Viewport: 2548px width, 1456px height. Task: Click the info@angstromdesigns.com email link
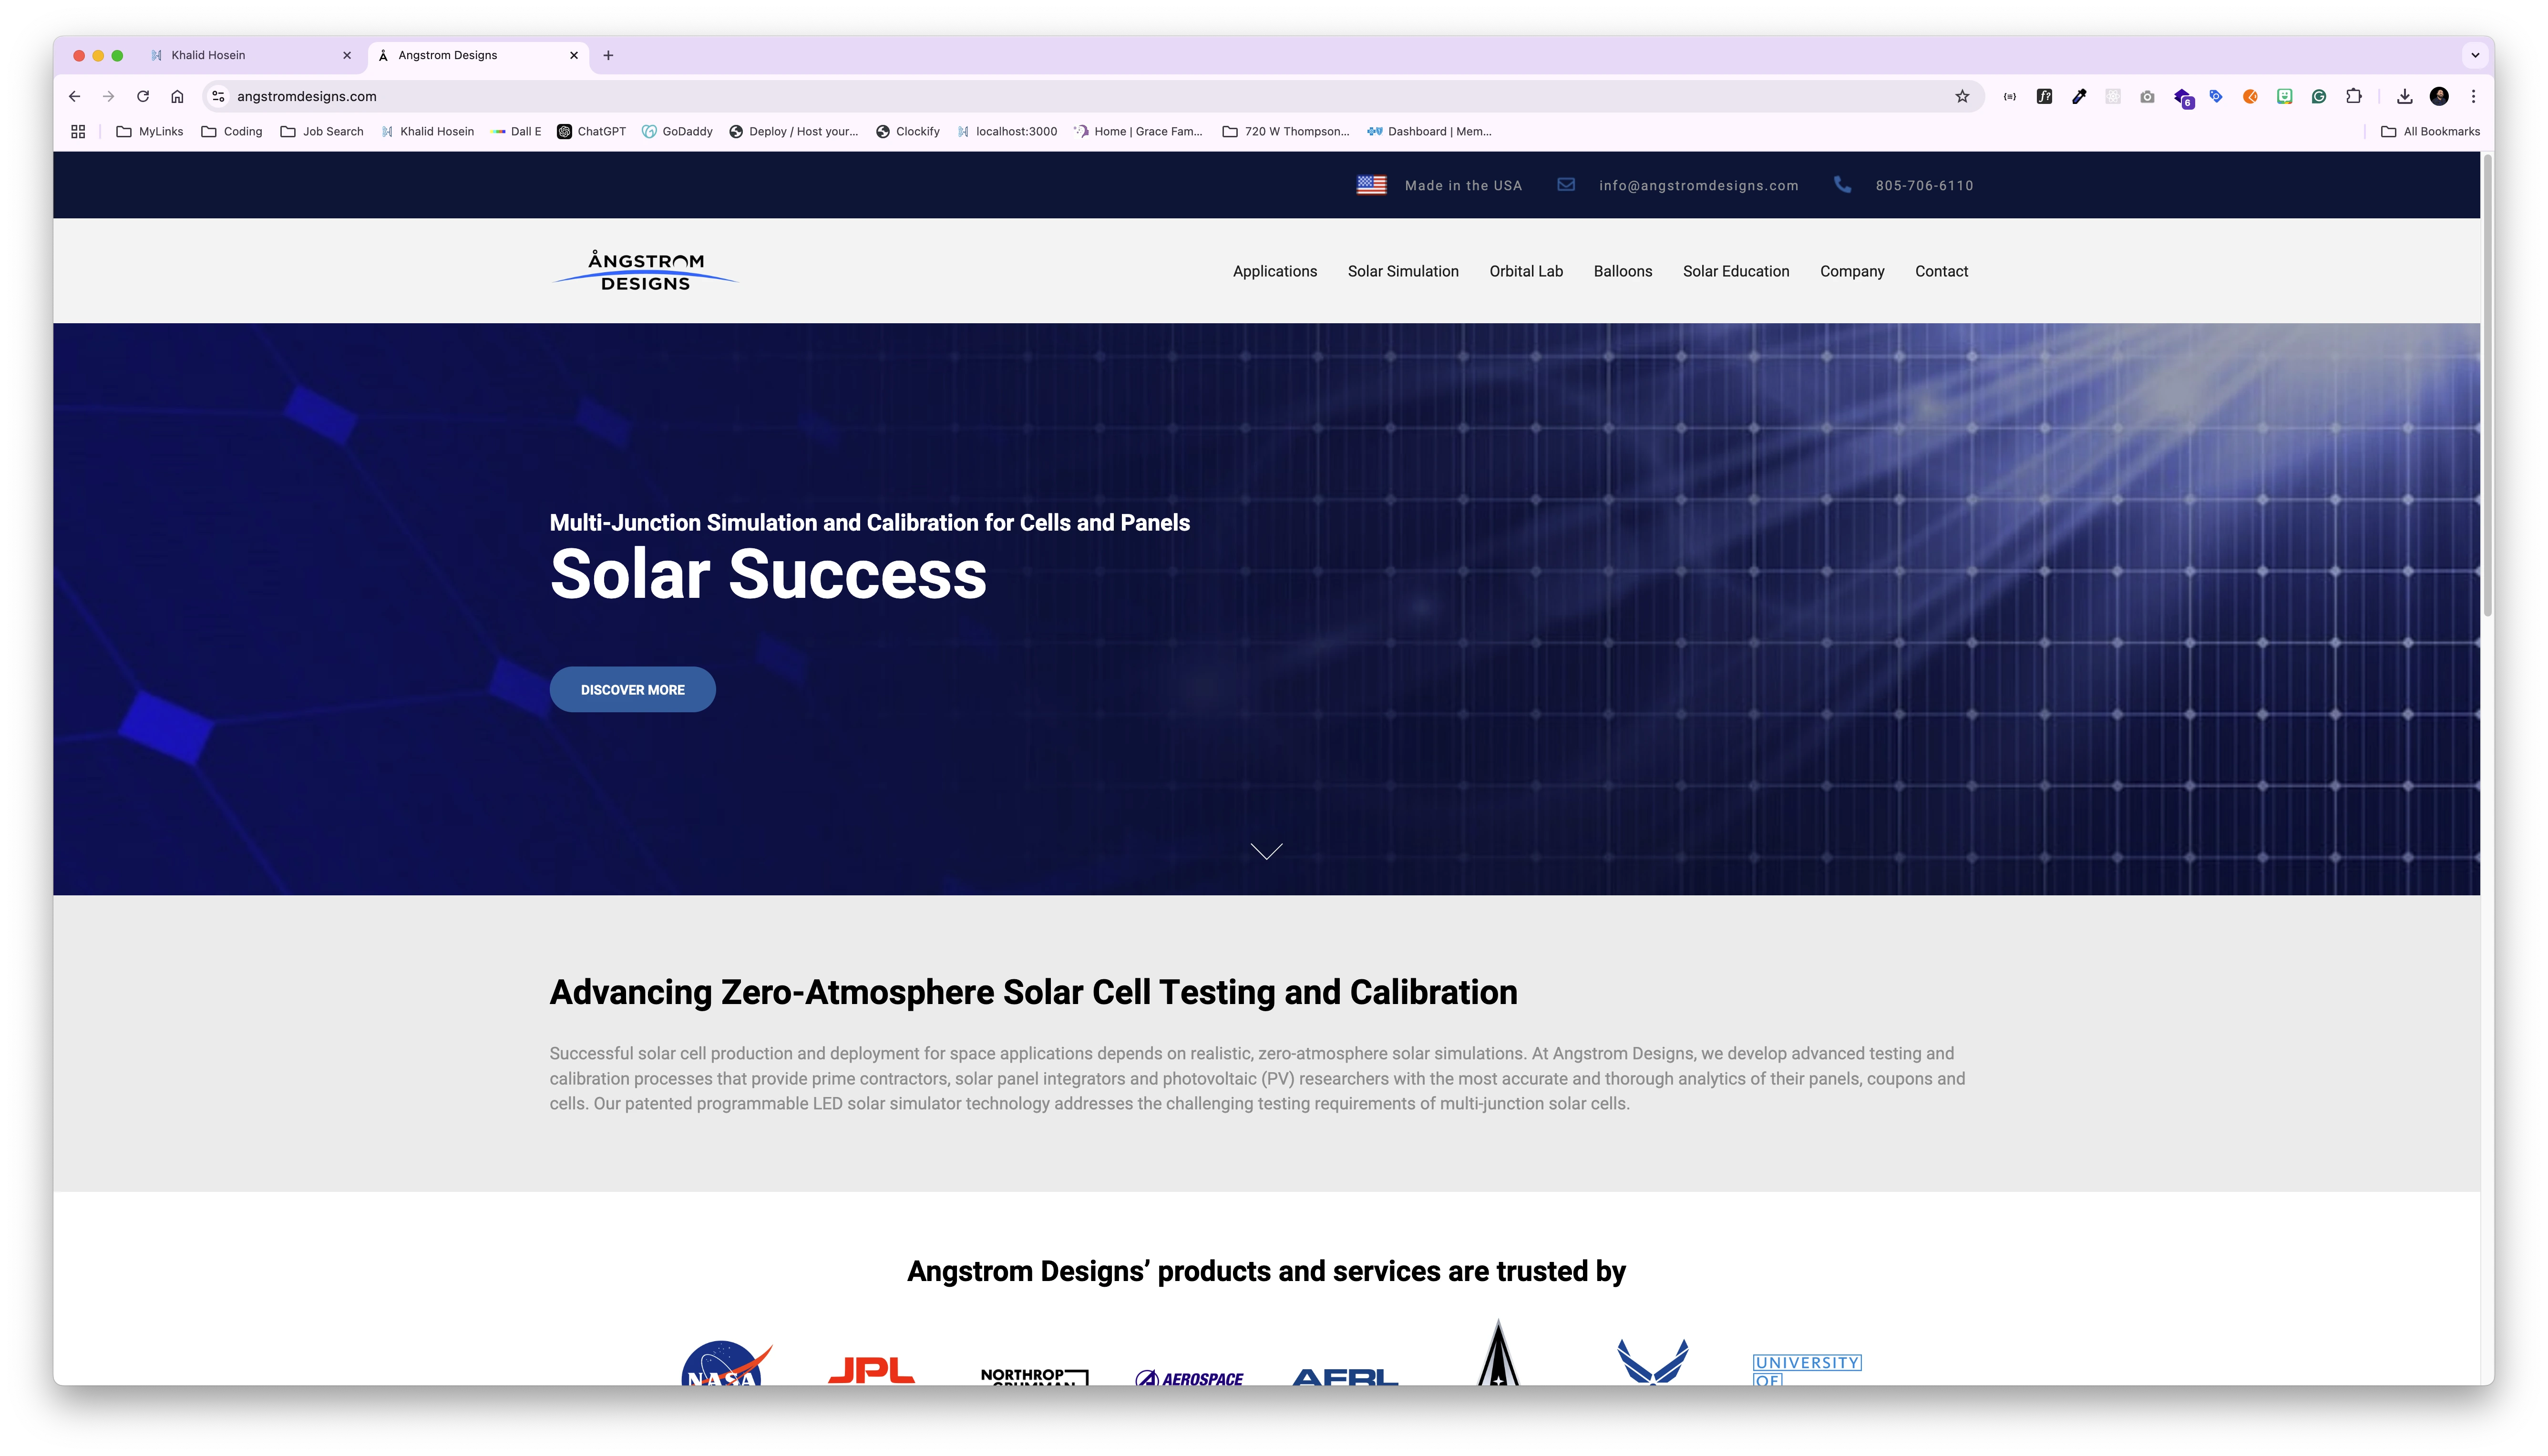pyautogui.click(x=1698, y=185)
